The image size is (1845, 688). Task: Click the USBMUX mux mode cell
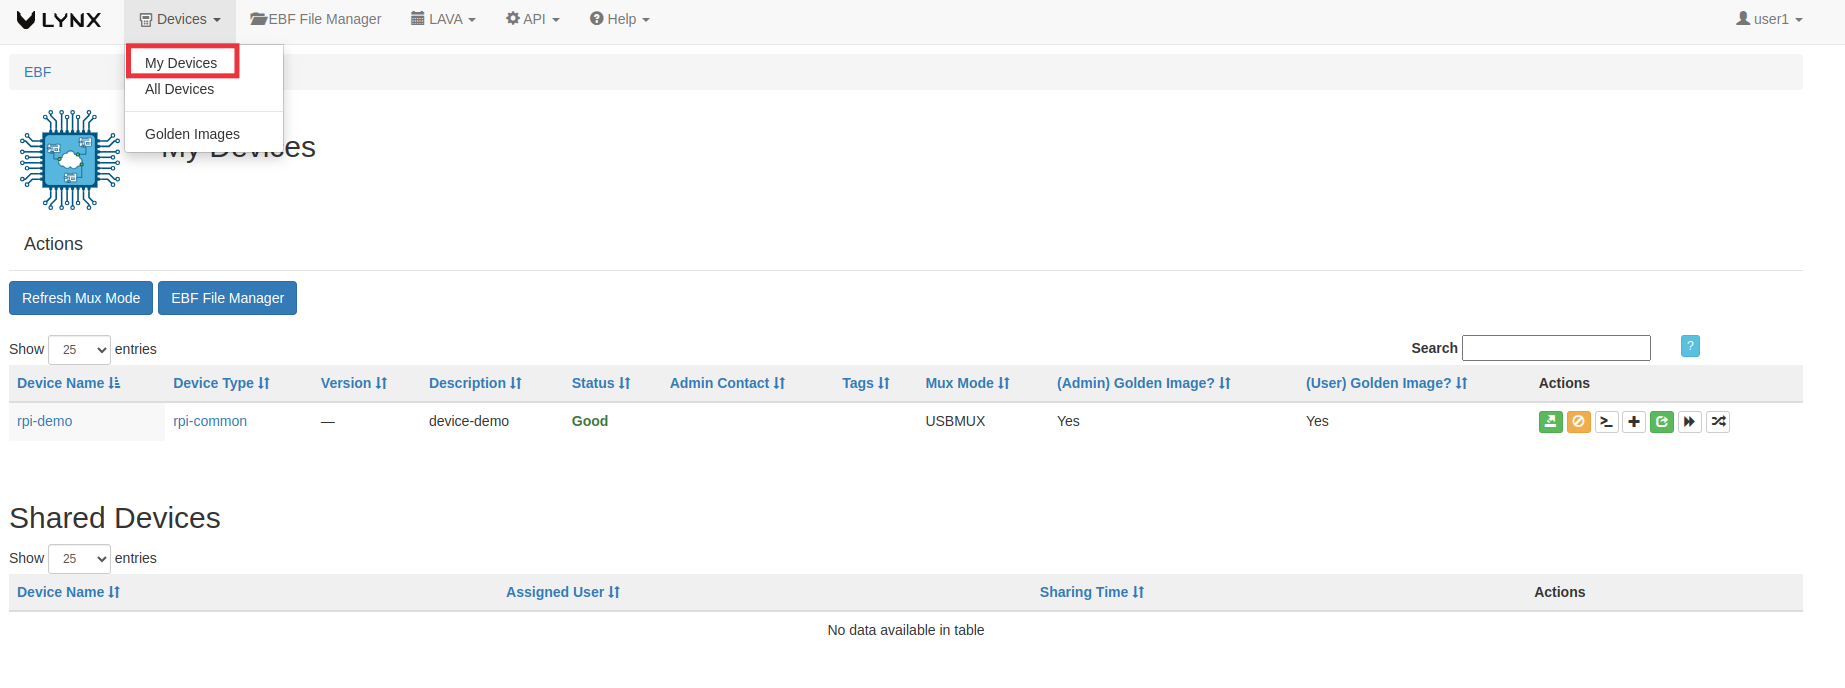tap(955, 421)
